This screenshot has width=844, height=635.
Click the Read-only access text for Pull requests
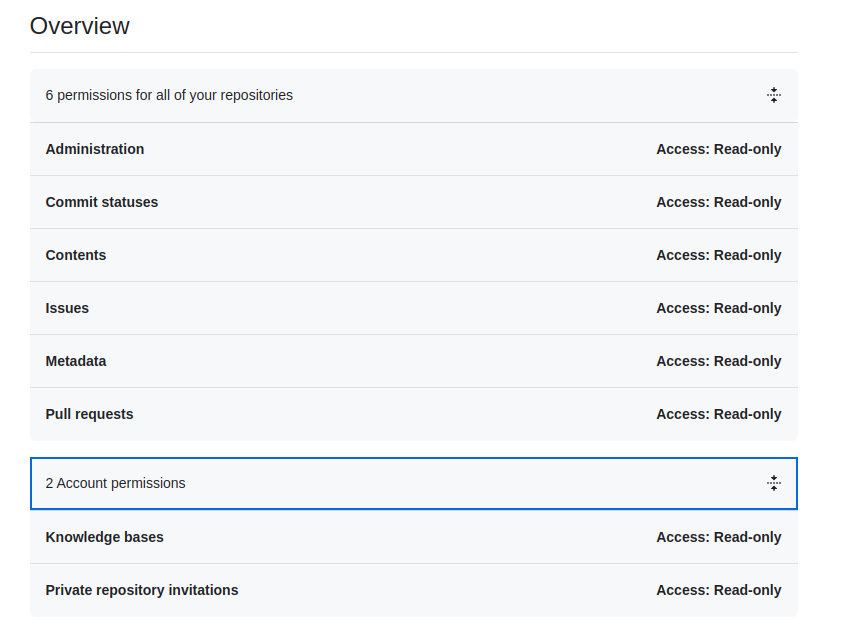pyautogui.click(x=718, y=414)
